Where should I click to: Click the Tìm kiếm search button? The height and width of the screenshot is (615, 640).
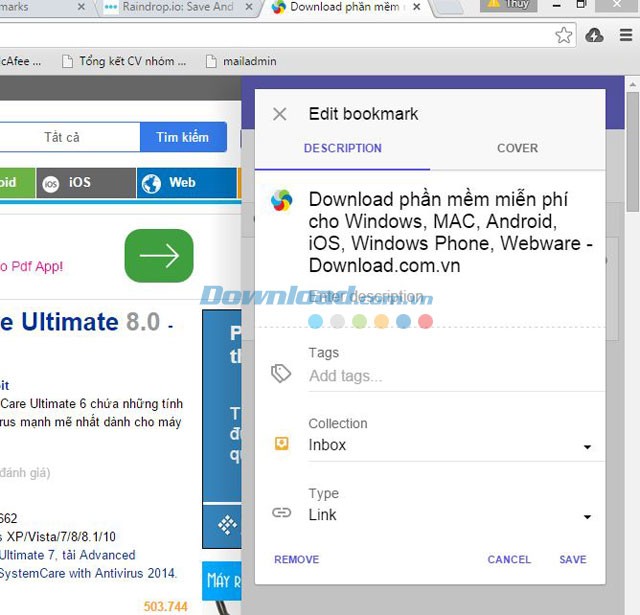(x=182, y=137)
